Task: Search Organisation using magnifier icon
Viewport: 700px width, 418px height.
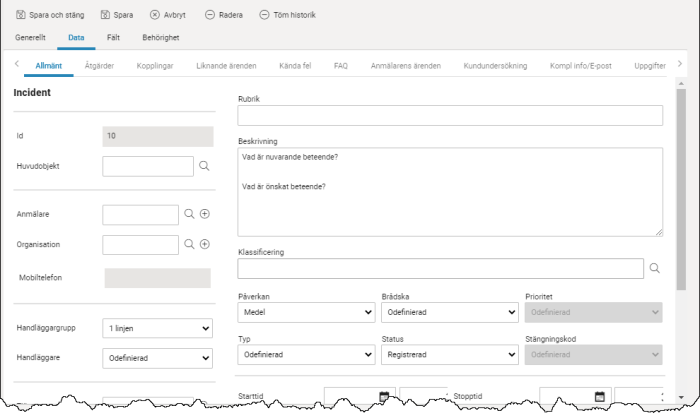Action: 188,244
